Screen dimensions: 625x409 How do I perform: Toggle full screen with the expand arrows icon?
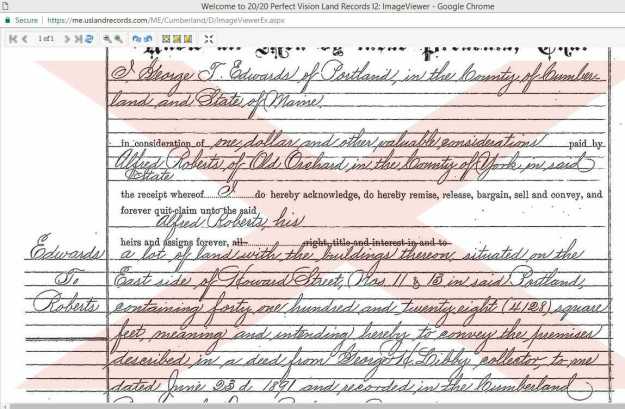point(208,38)
